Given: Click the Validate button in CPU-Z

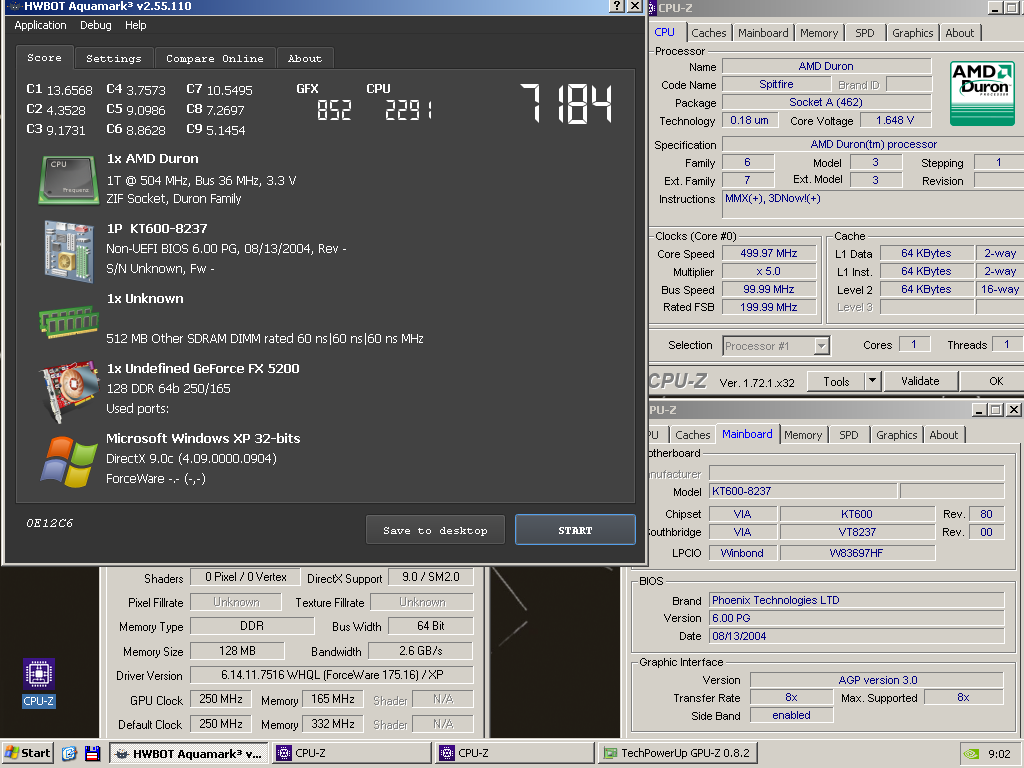Looking at the screenshot, I should click(x=920, y=381).
